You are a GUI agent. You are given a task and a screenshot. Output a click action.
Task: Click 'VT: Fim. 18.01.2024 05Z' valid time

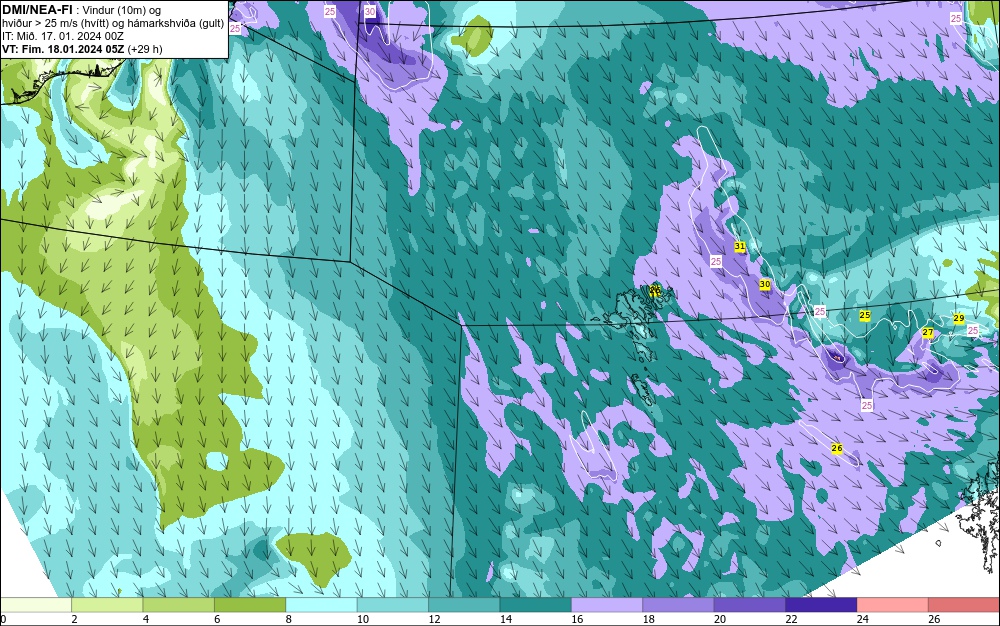click(x=63, y=49)
